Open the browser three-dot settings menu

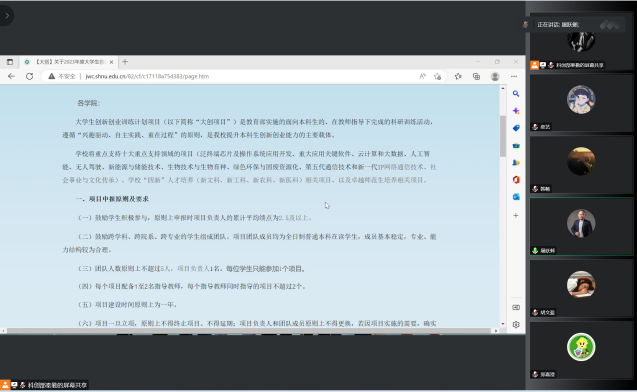(x=514, y=76)
